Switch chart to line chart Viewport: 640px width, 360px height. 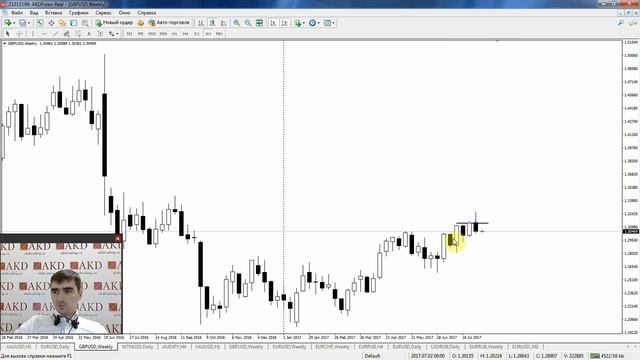(223, 23)
